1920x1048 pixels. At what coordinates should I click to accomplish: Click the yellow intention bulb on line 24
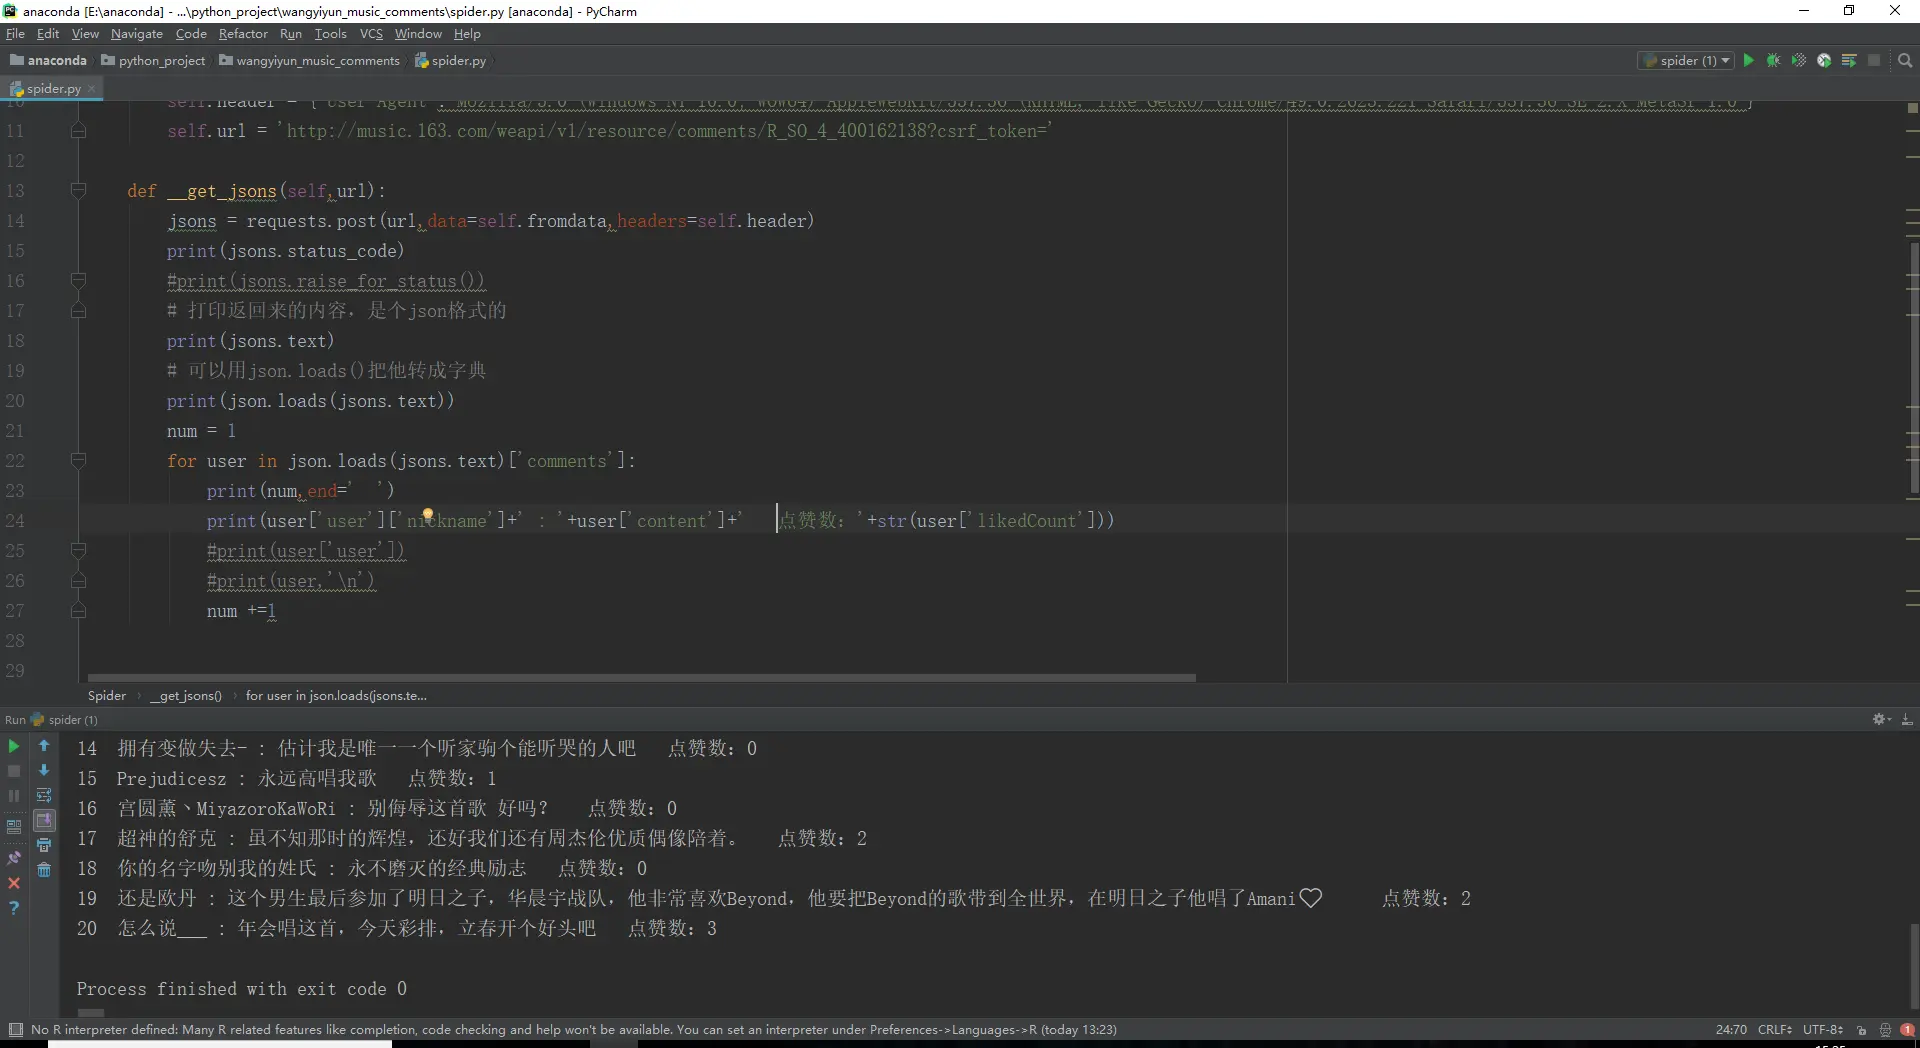pyautogui.click(x=427, y=516)
